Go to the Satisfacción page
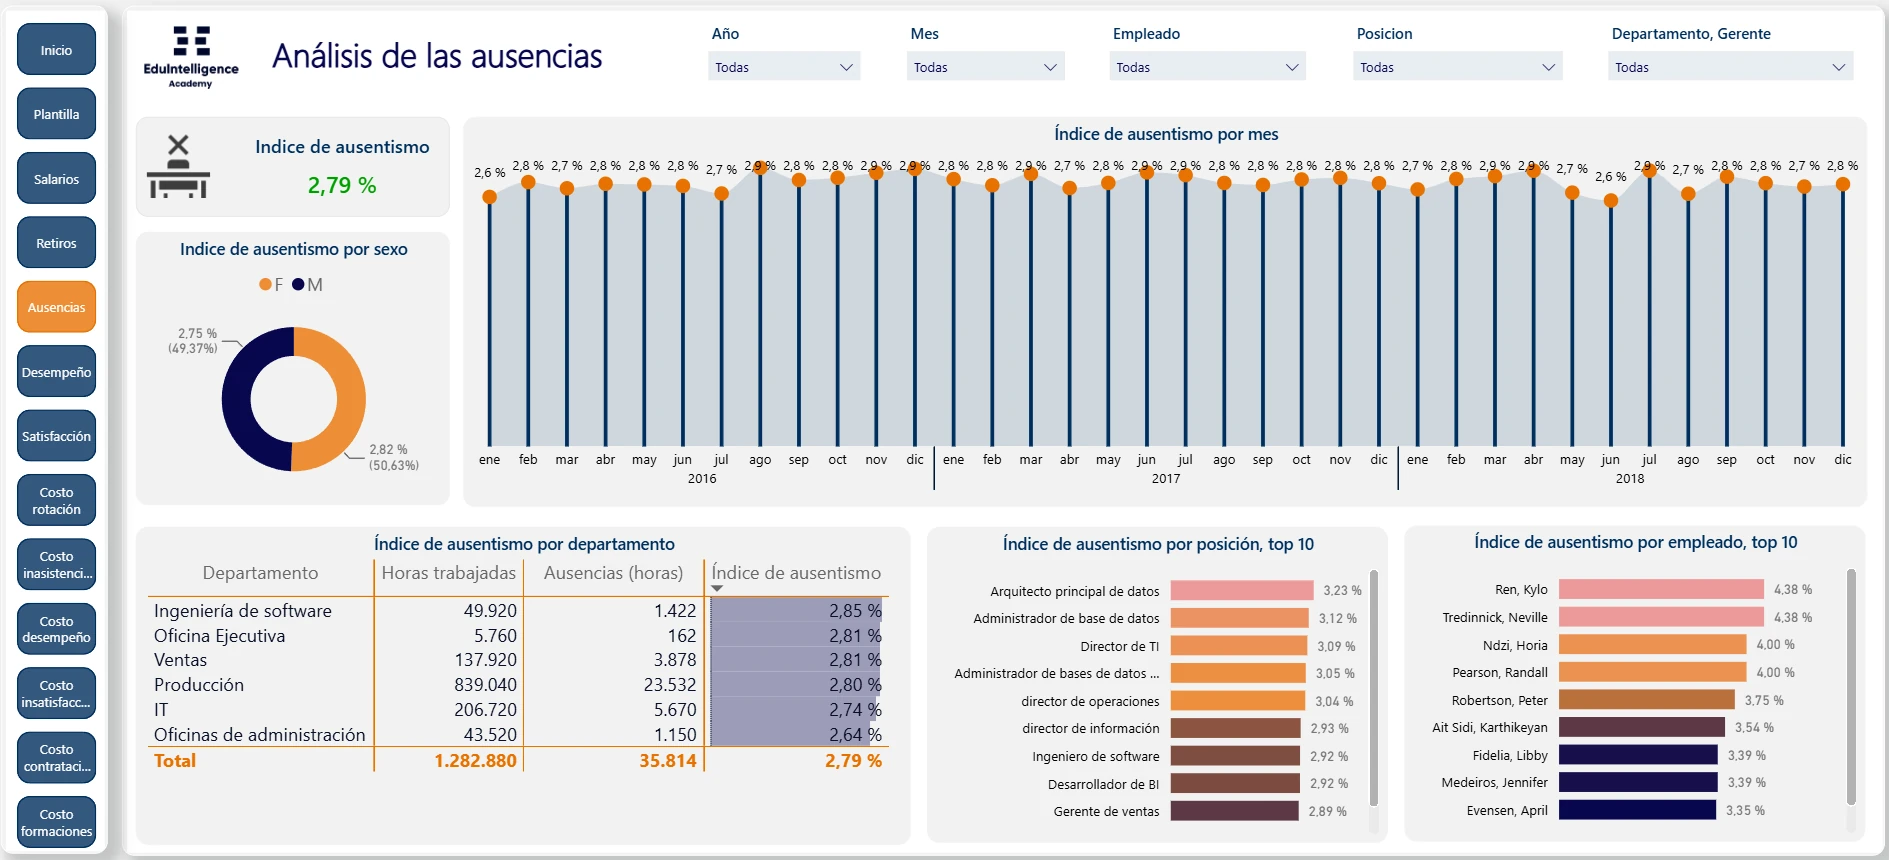This screenshot has height=860, width=1889. (x=56, y=436)
